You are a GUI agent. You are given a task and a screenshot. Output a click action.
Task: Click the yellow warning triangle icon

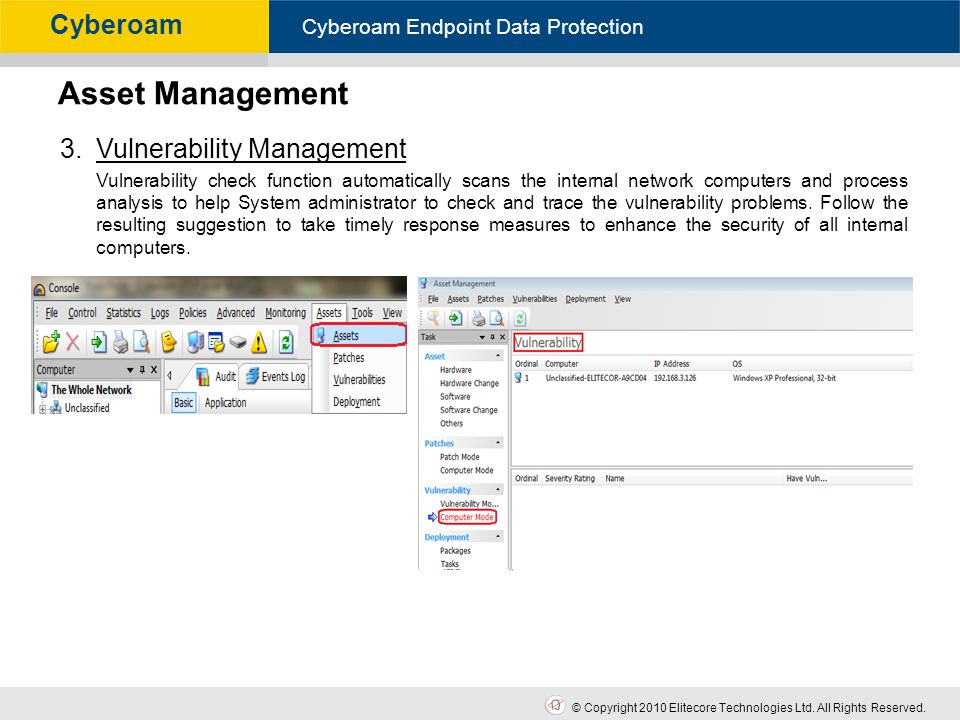point(259,342)
